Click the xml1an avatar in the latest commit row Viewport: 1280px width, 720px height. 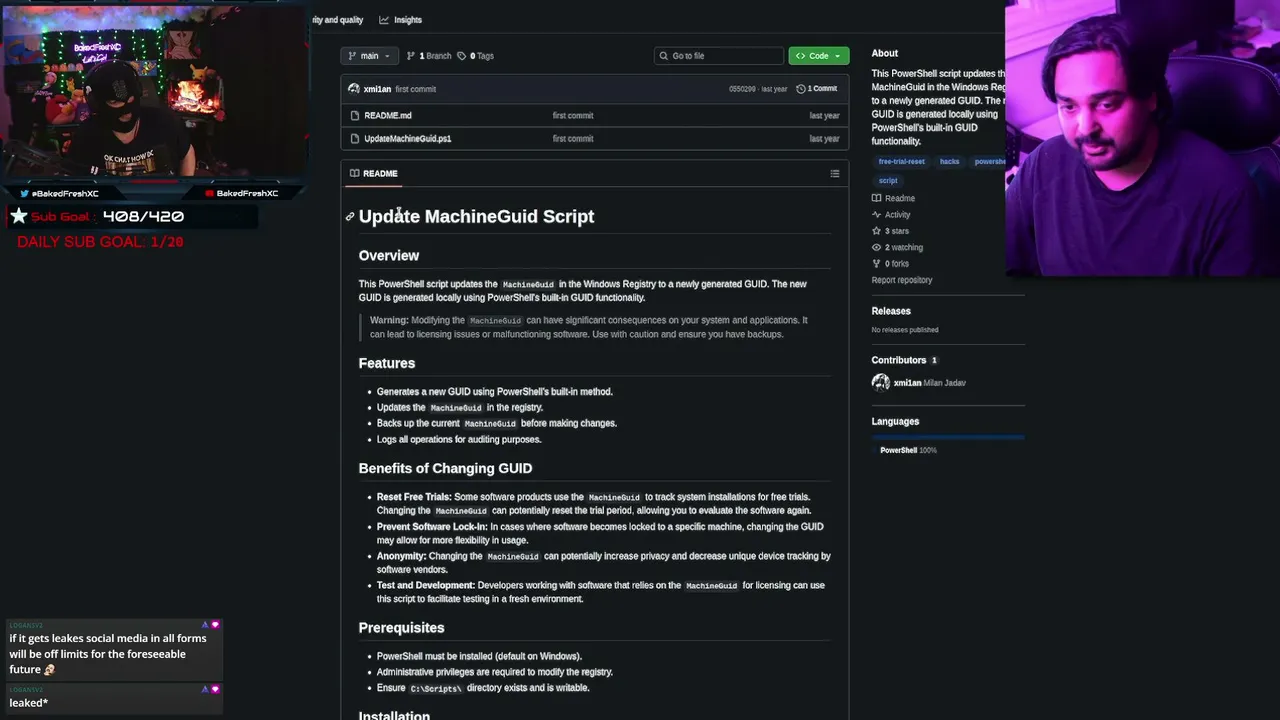tap(354, 89)
